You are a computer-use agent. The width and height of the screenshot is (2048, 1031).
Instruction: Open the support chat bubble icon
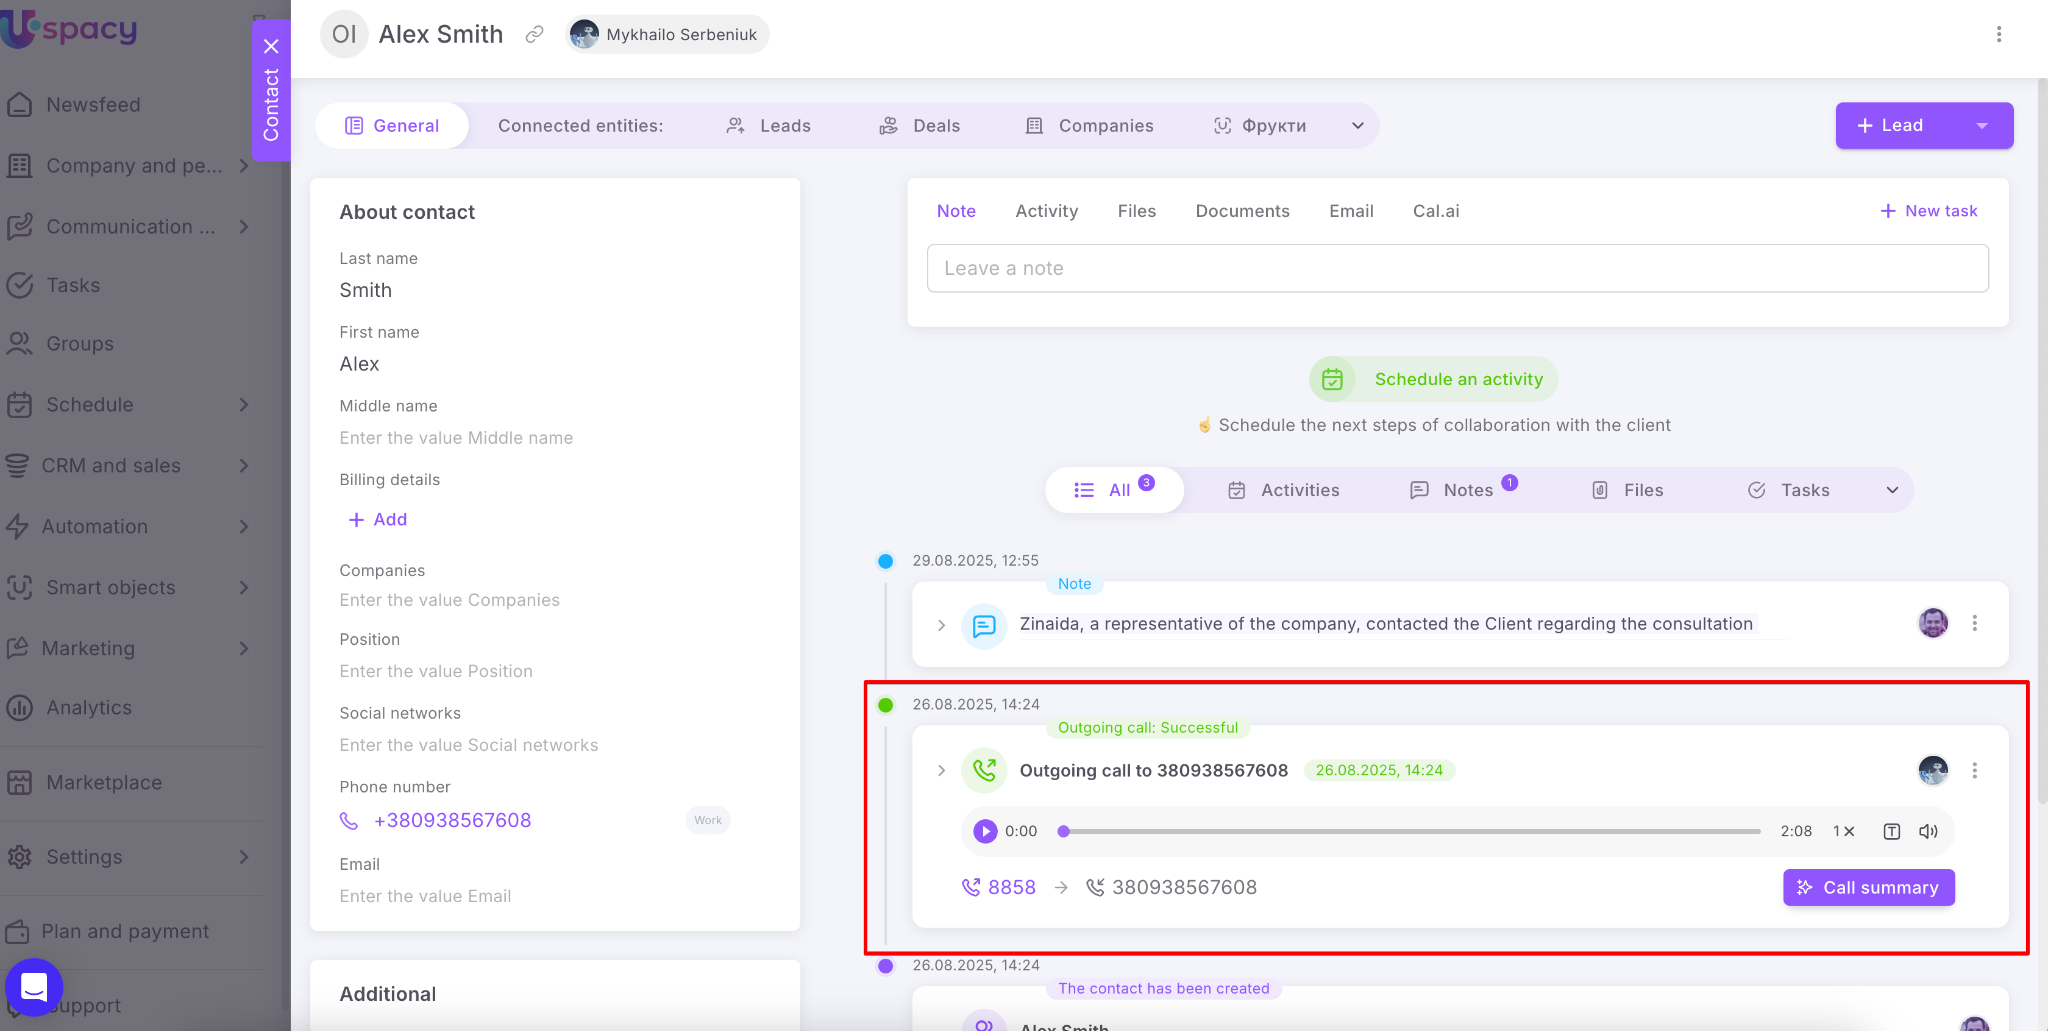34,987
